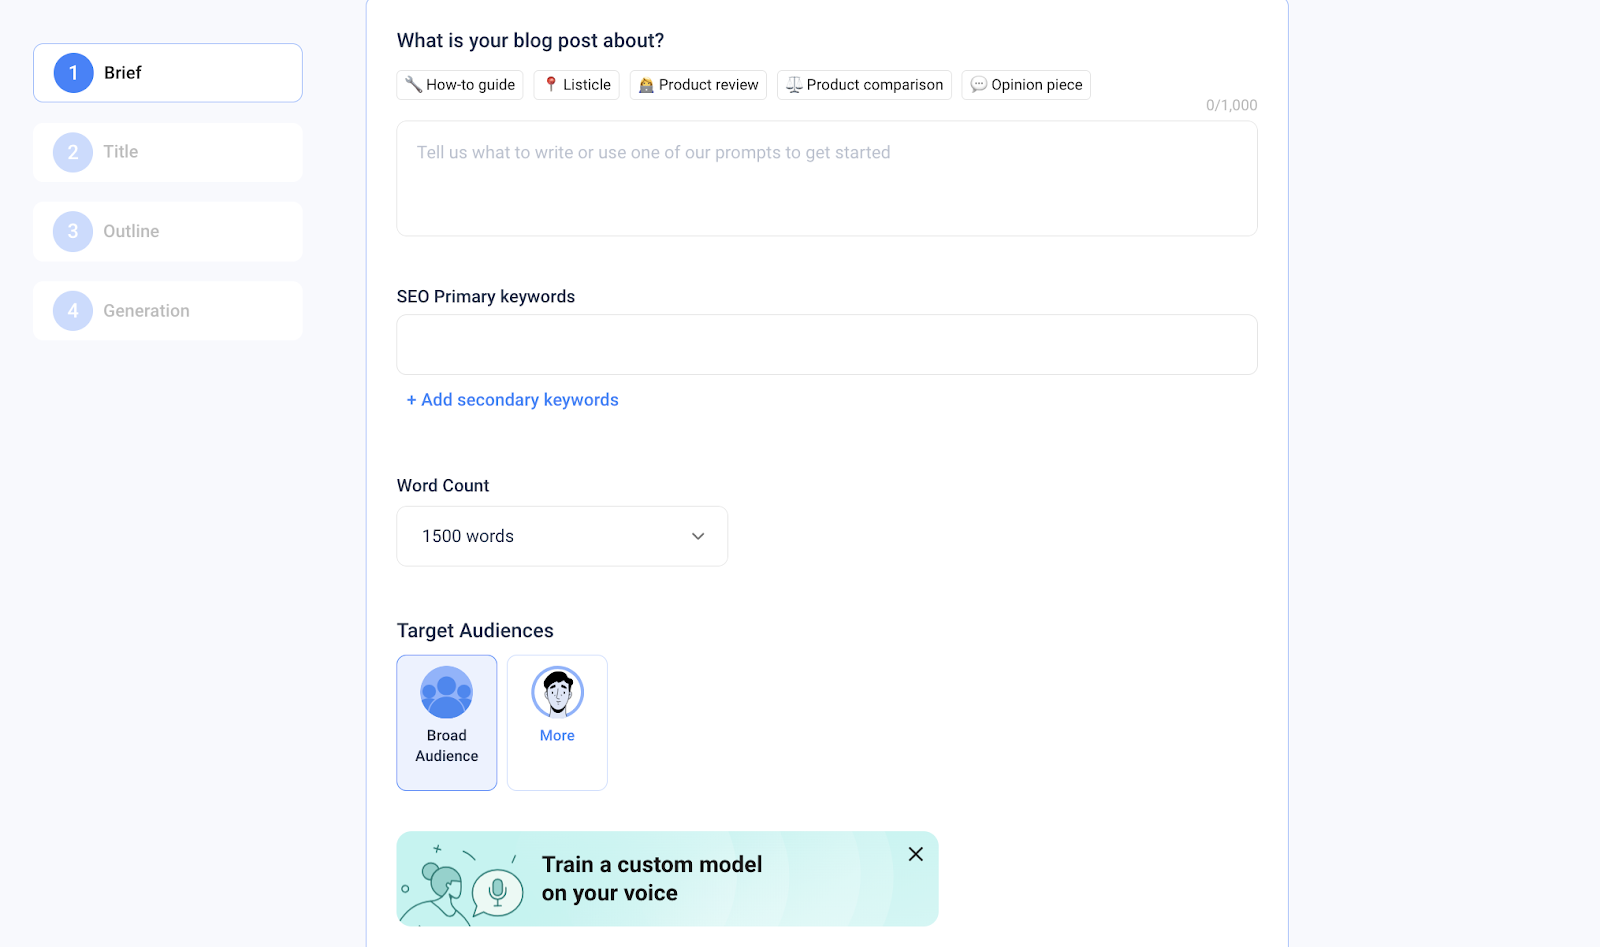Toggle the More audience option

pyautogui.click(x=557, y=722)
